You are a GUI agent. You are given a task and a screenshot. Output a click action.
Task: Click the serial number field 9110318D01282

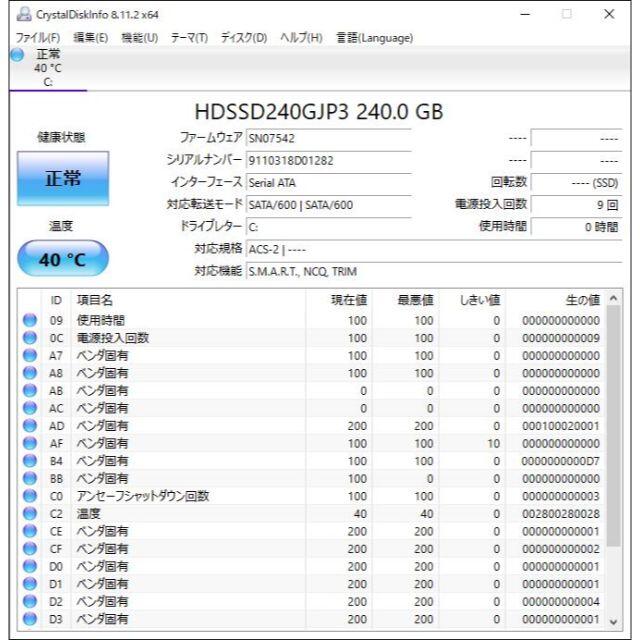click(x=328, y=160)
